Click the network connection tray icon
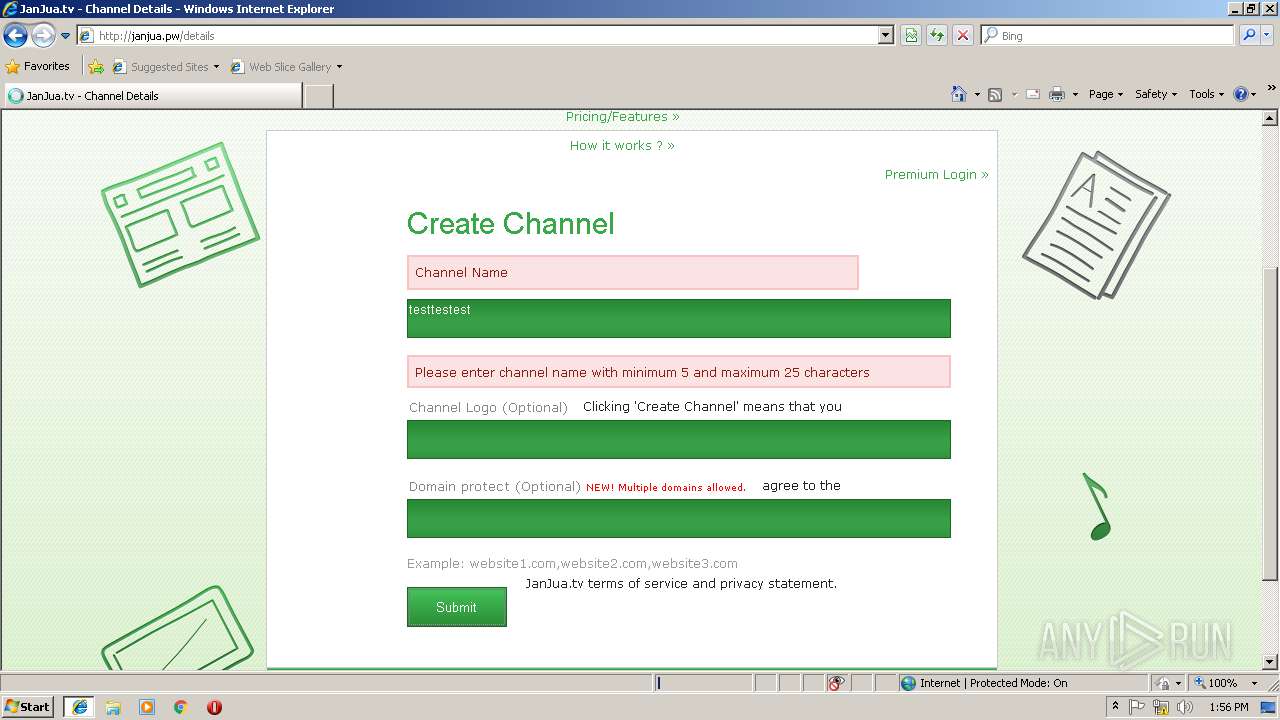Viewport: 1280px width, 720px height. tap(1162, 707)
